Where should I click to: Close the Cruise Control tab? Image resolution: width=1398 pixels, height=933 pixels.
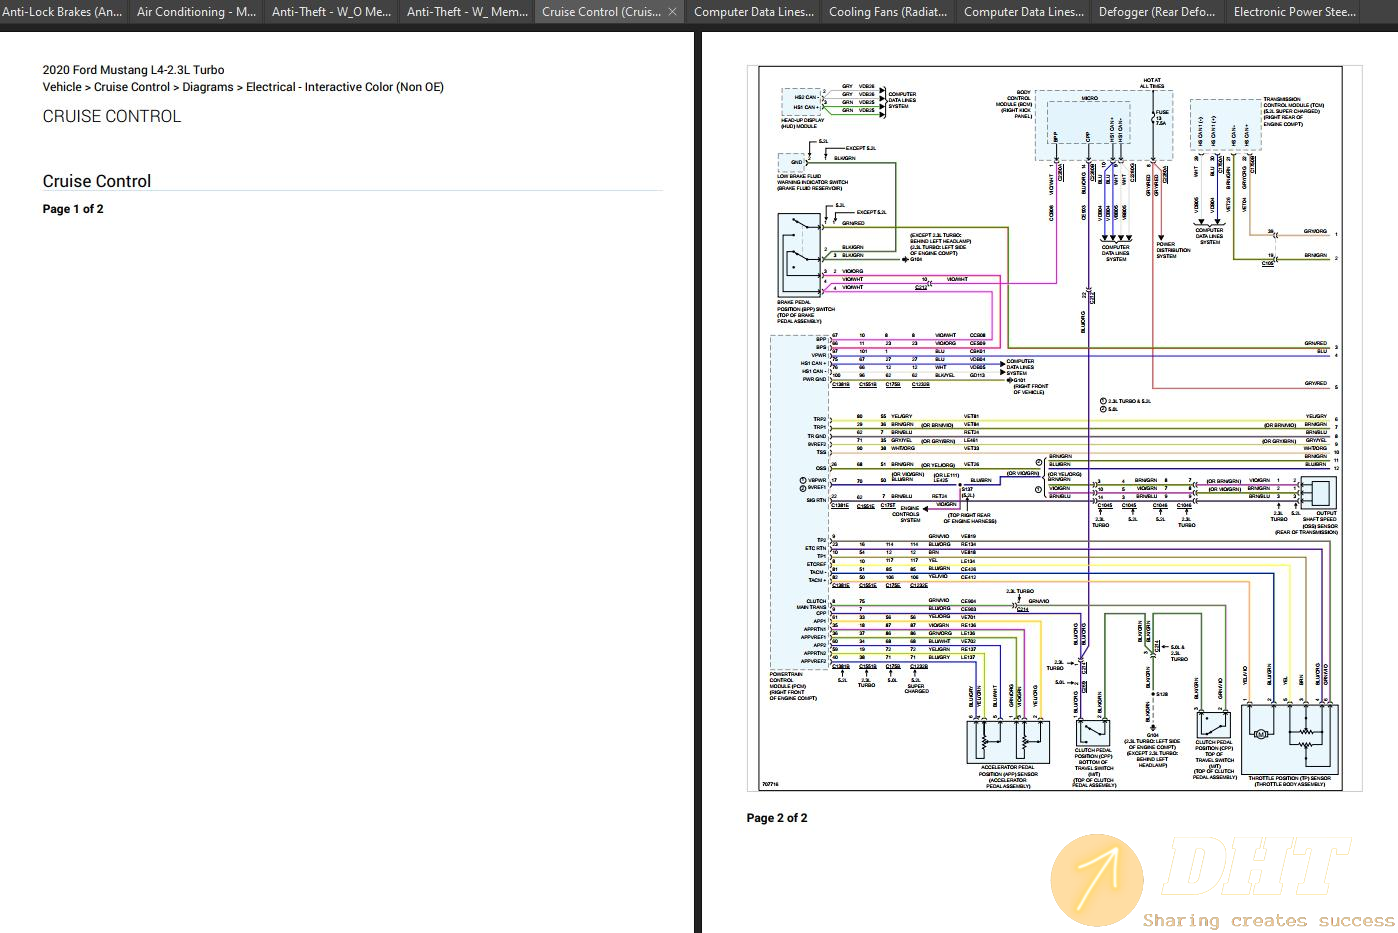point(673,12)
